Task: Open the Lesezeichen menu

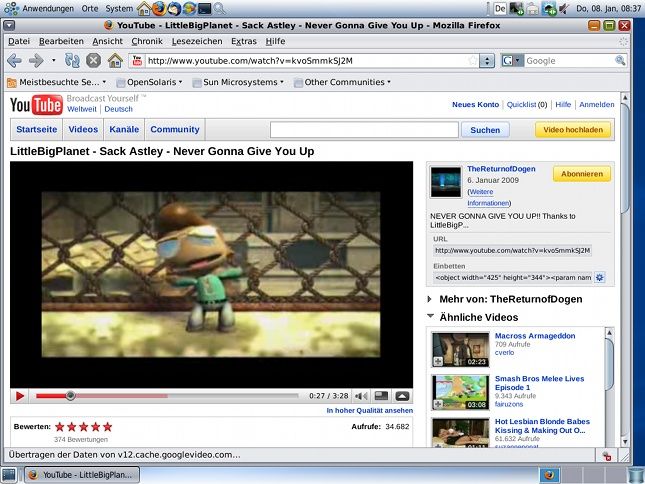Action: tap(197, 41)
